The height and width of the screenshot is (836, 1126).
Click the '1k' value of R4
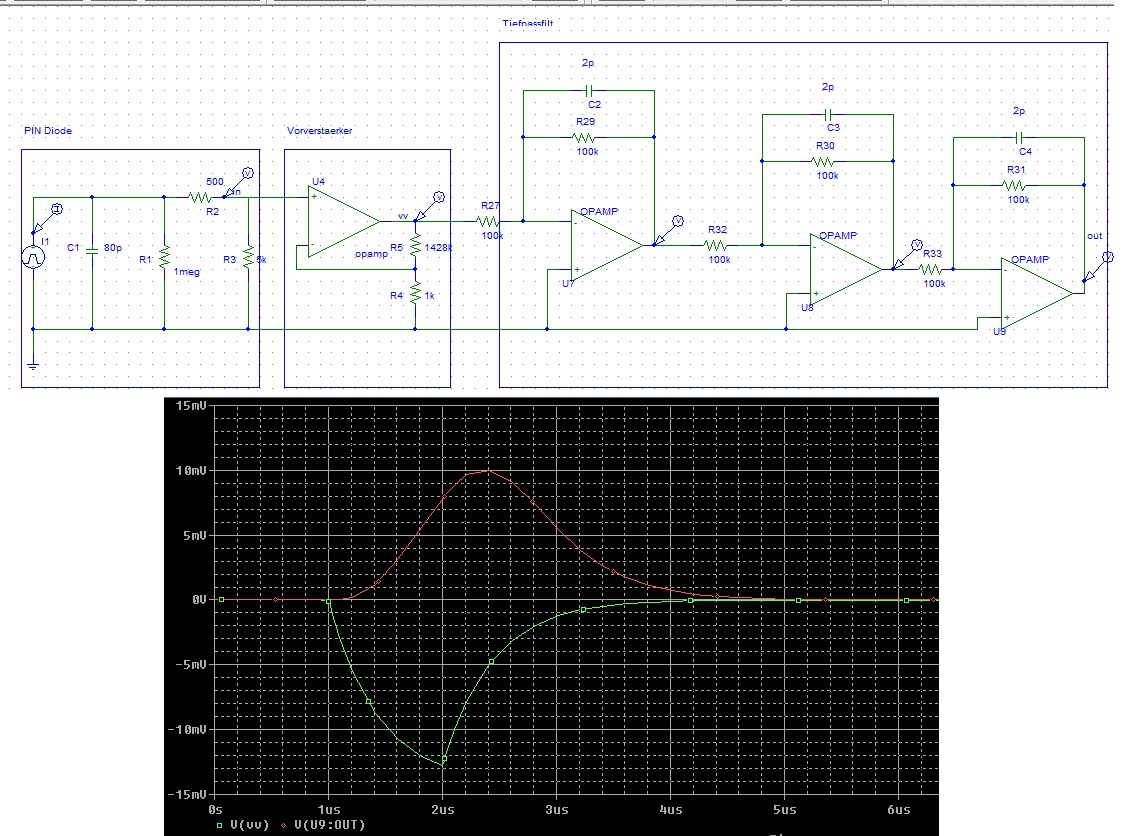429,295
